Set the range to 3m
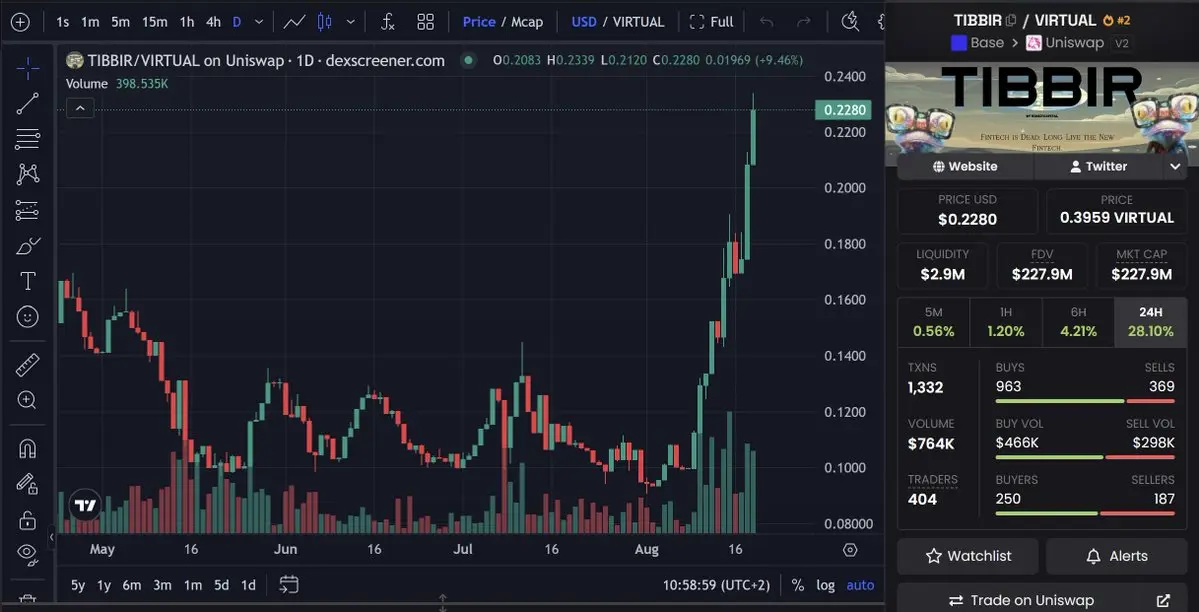This screenshot has width=1199, height=612. point(162,585)
